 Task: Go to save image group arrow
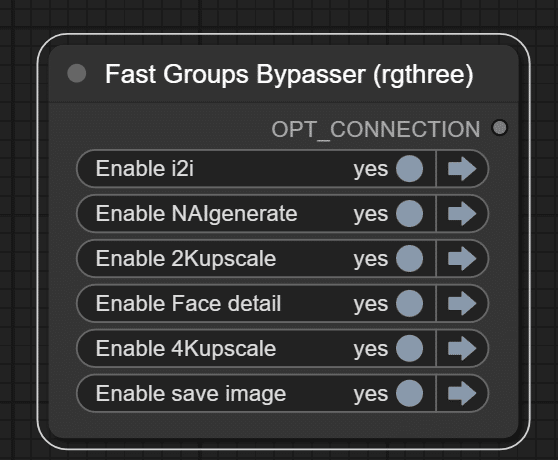tap(462, 393)
